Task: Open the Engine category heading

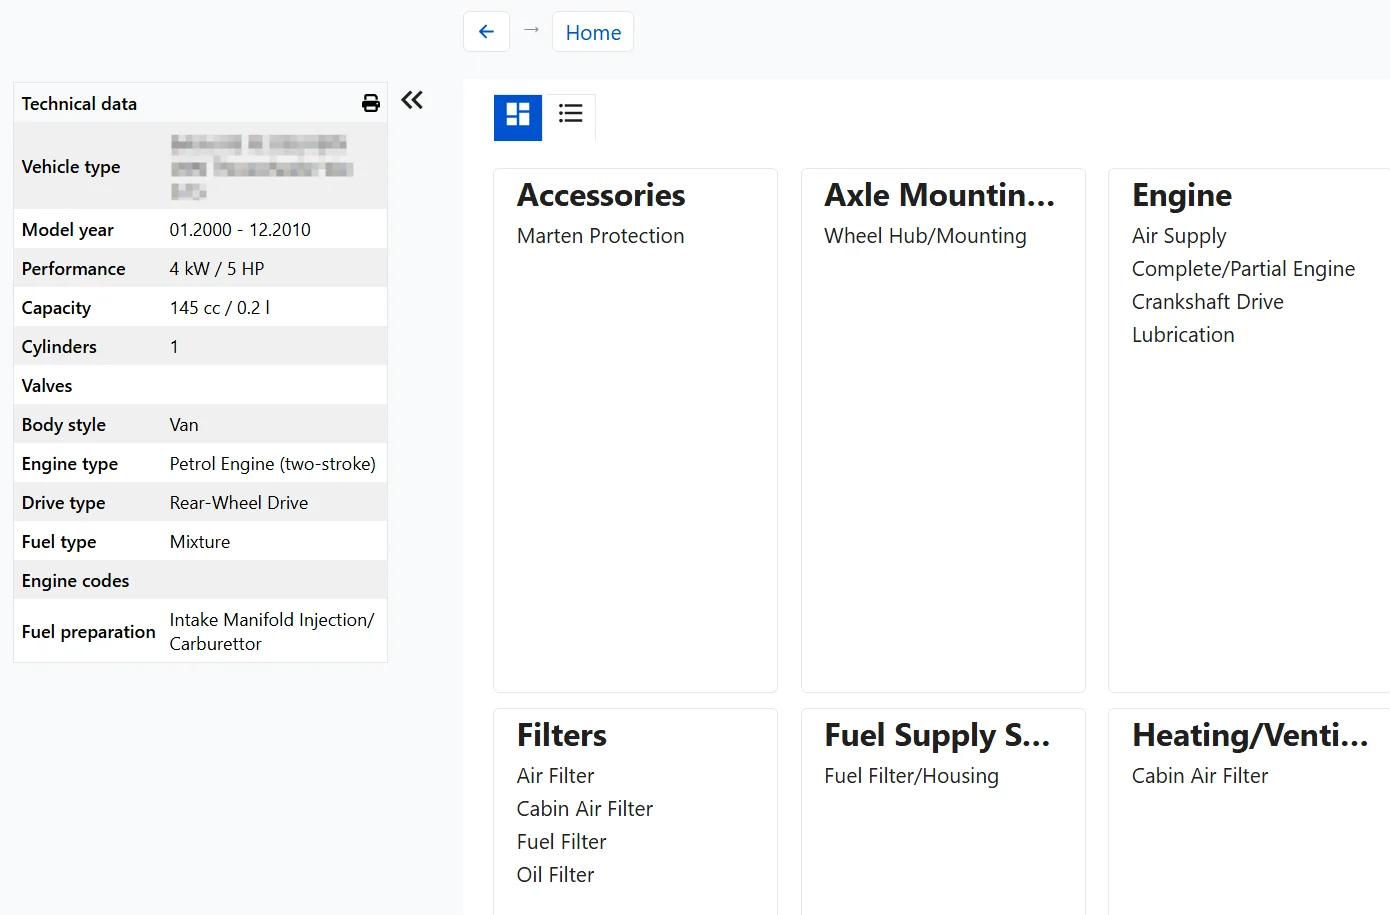Action: [x=1181, y=196]
